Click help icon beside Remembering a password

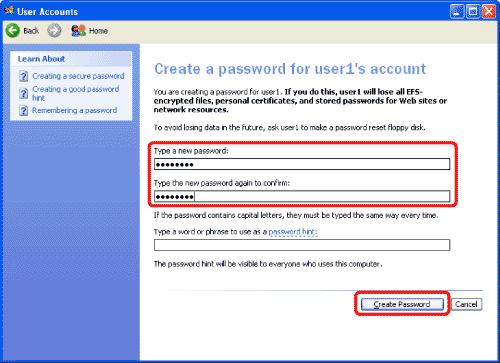[x=23, y=110]
